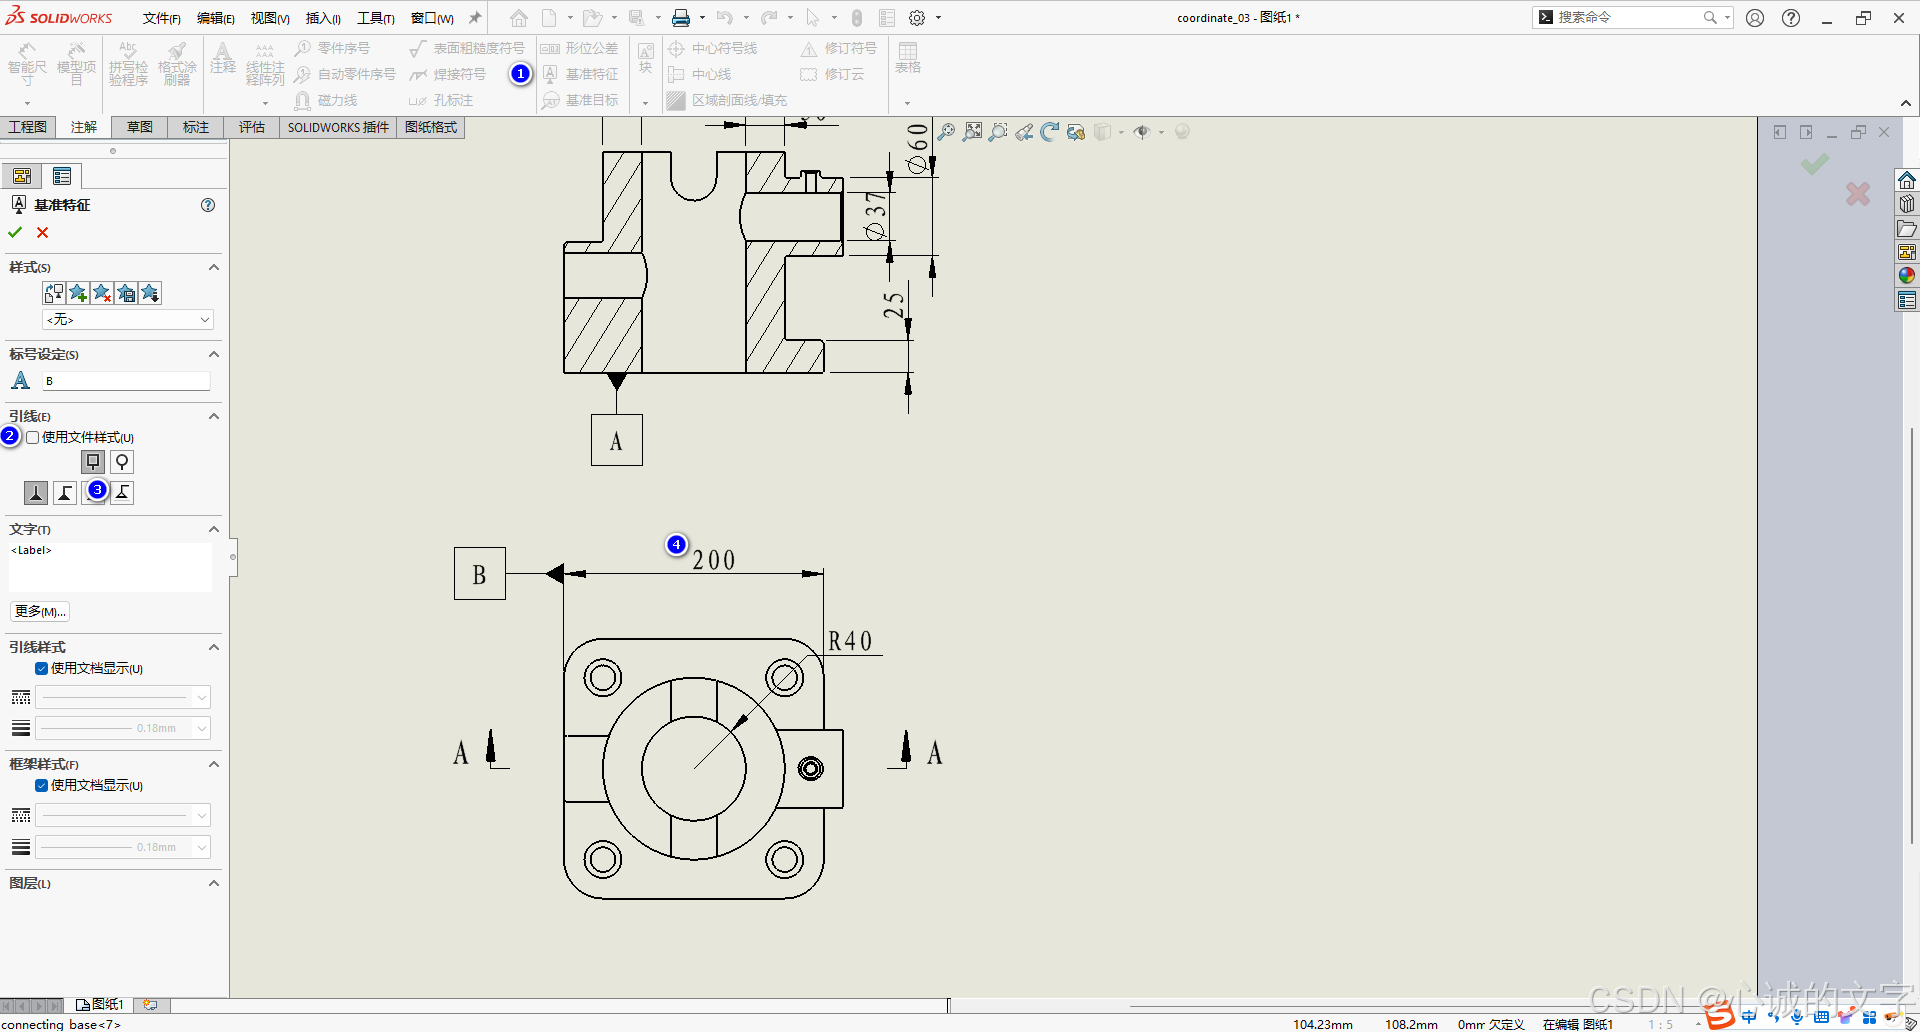The height and width of the screenshot is (1032, 1920).
Task: Click the delete style star icon
Action: click(102, 293)
